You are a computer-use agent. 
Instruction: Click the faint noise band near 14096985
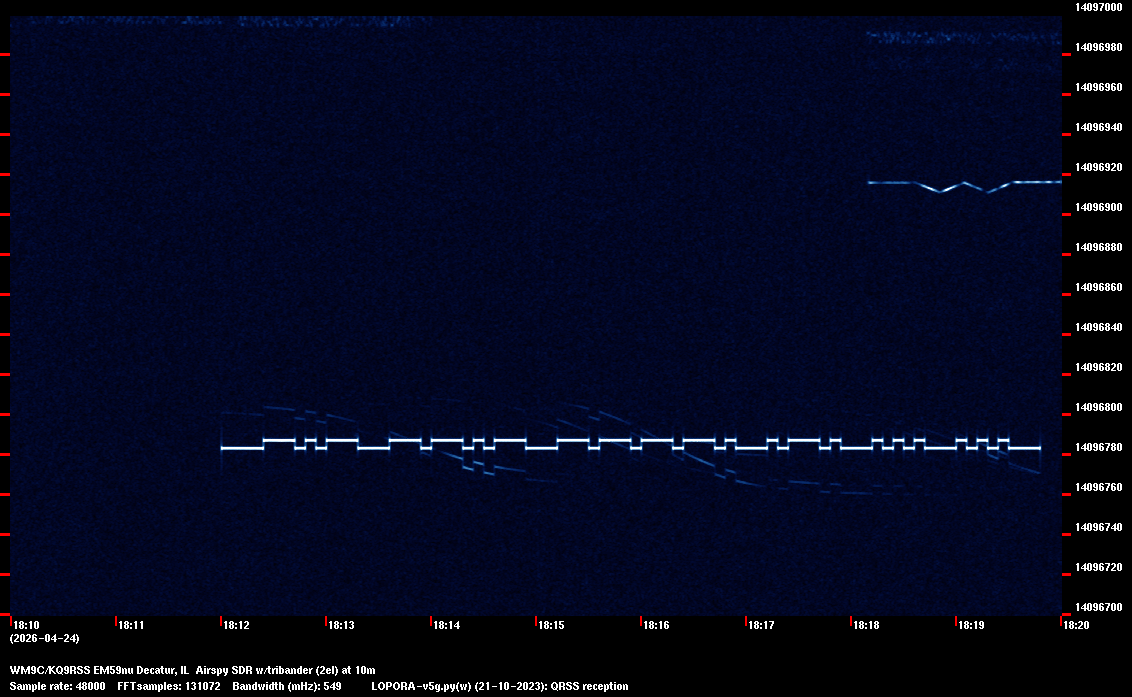tap(962, 38)
